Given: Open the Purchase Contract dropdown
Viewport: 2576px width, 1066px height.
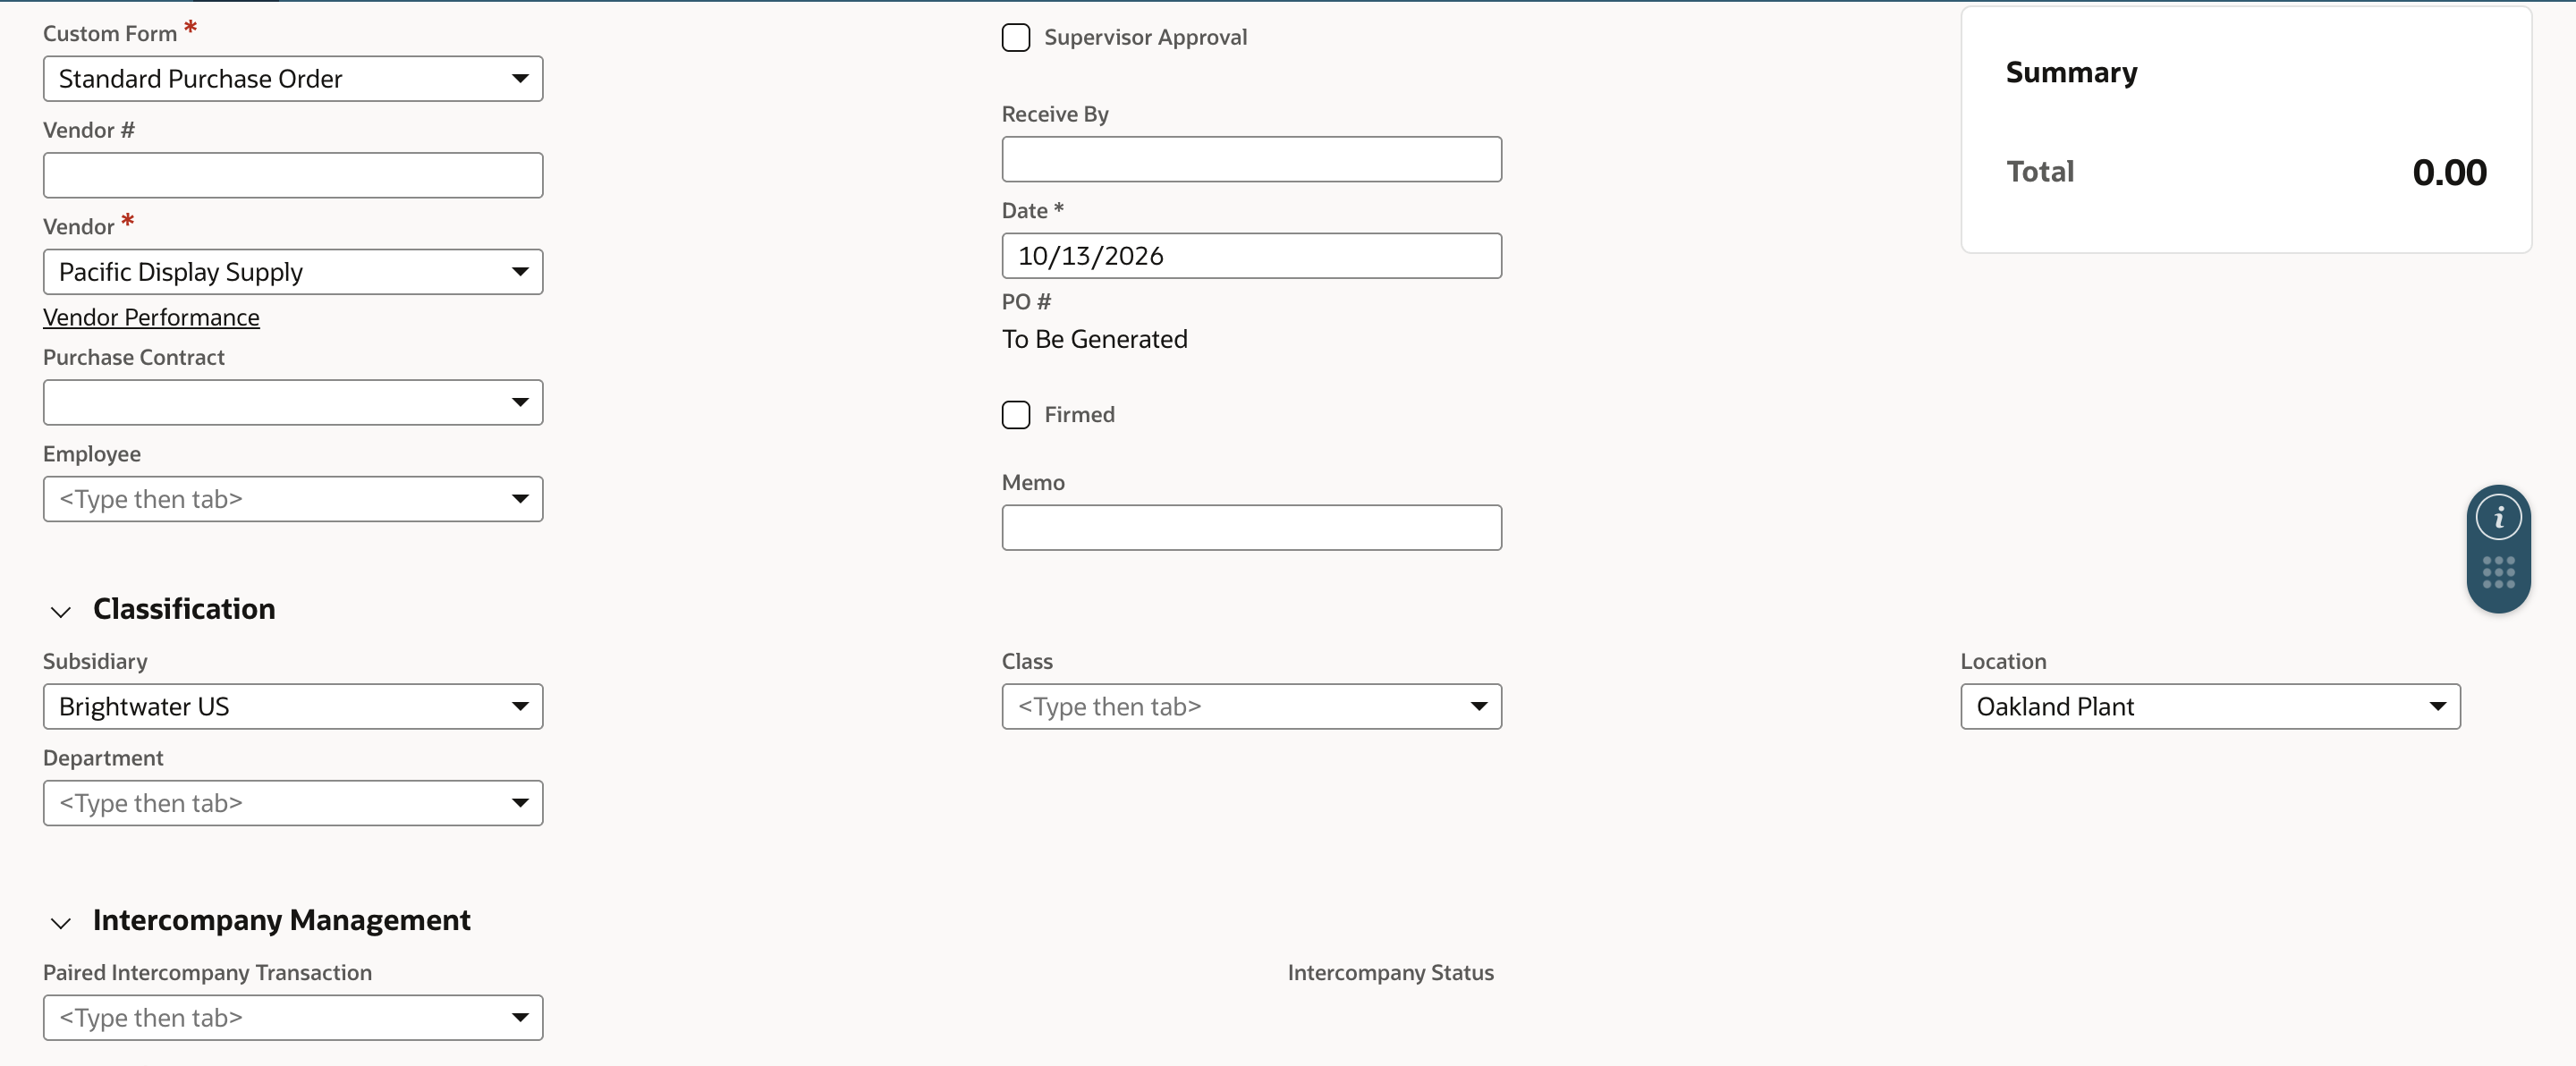Looking at the screenshot, I should pos(293,403).
